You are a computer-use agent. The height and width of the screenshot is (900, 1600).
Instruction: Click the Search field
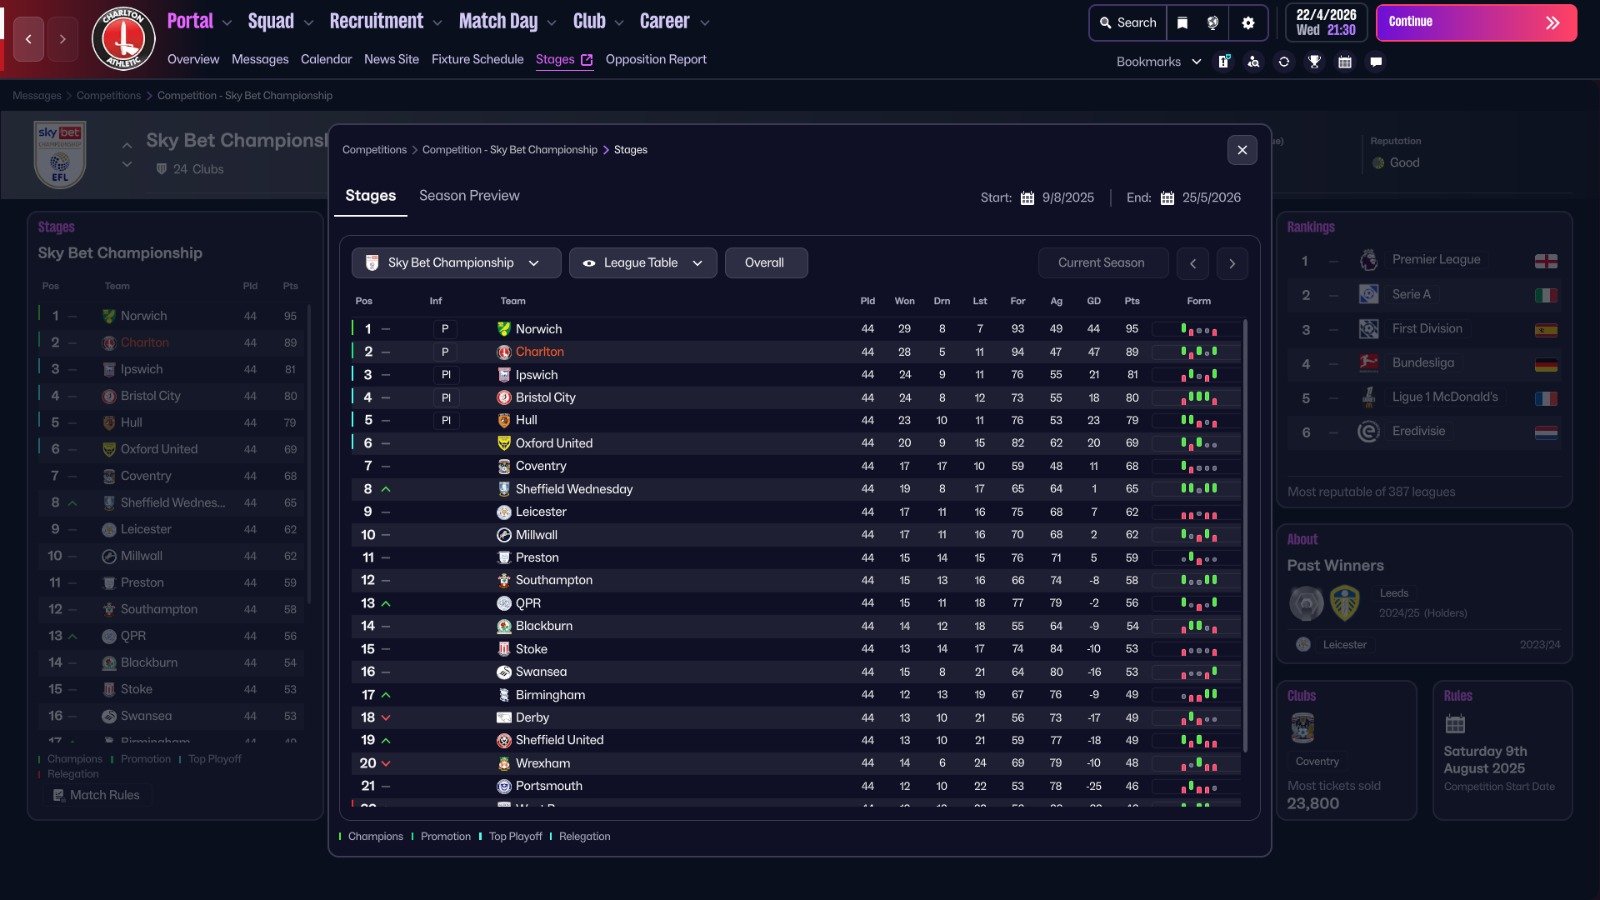click(x=1128, y=23)
